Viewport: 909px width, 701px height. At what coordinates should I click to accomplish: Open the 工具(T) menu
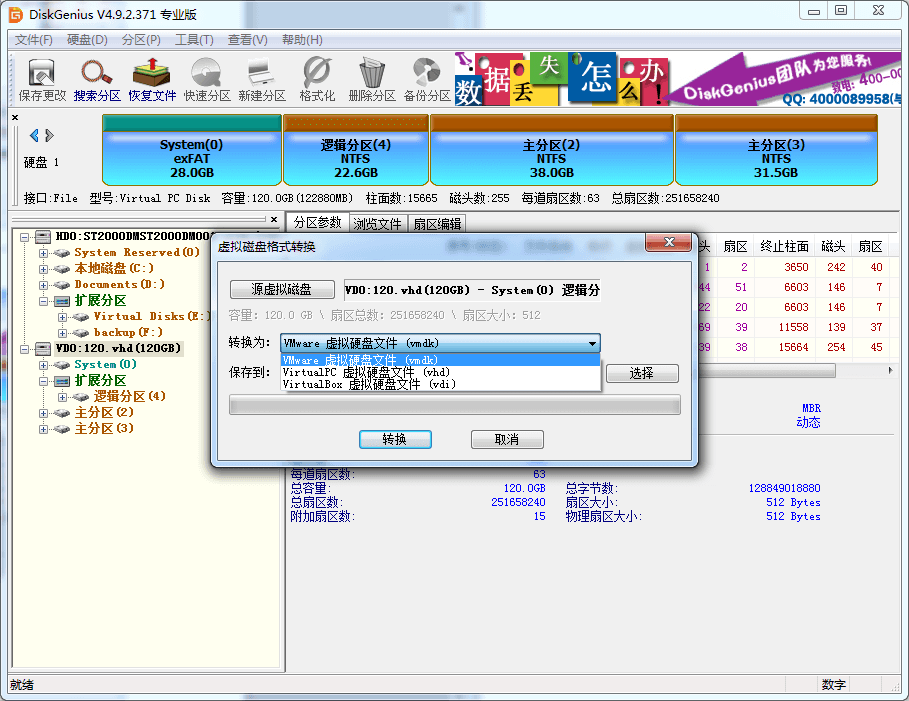(x=194, y=40)
